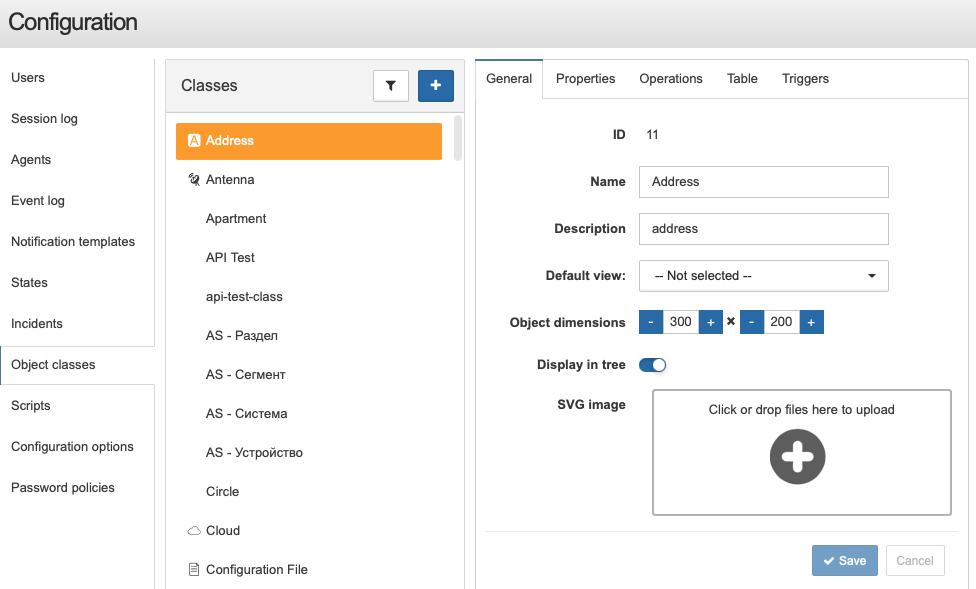This screenshot has height=589, width=976.
Task: Click the Configuration File document icon
Action: point(194,569)
